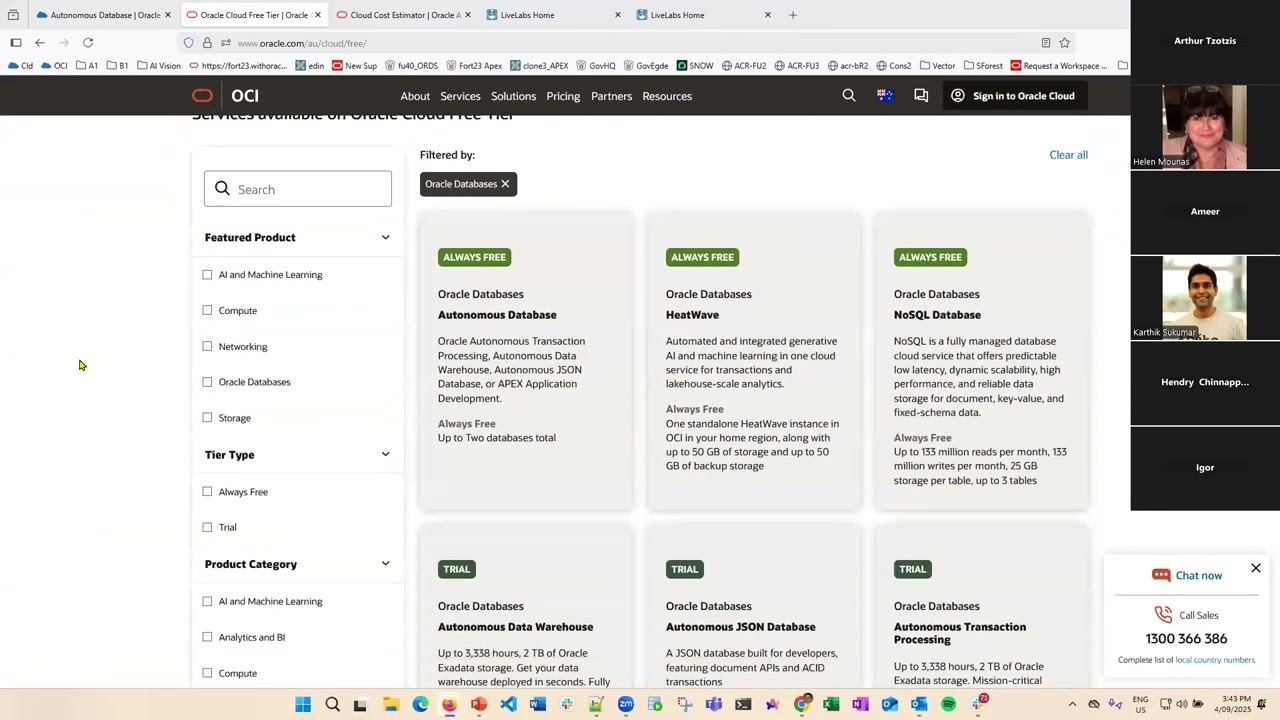Viewport: 1280px width, 720px height.
Task: Close the Chat now popup
Action: 1256,568
